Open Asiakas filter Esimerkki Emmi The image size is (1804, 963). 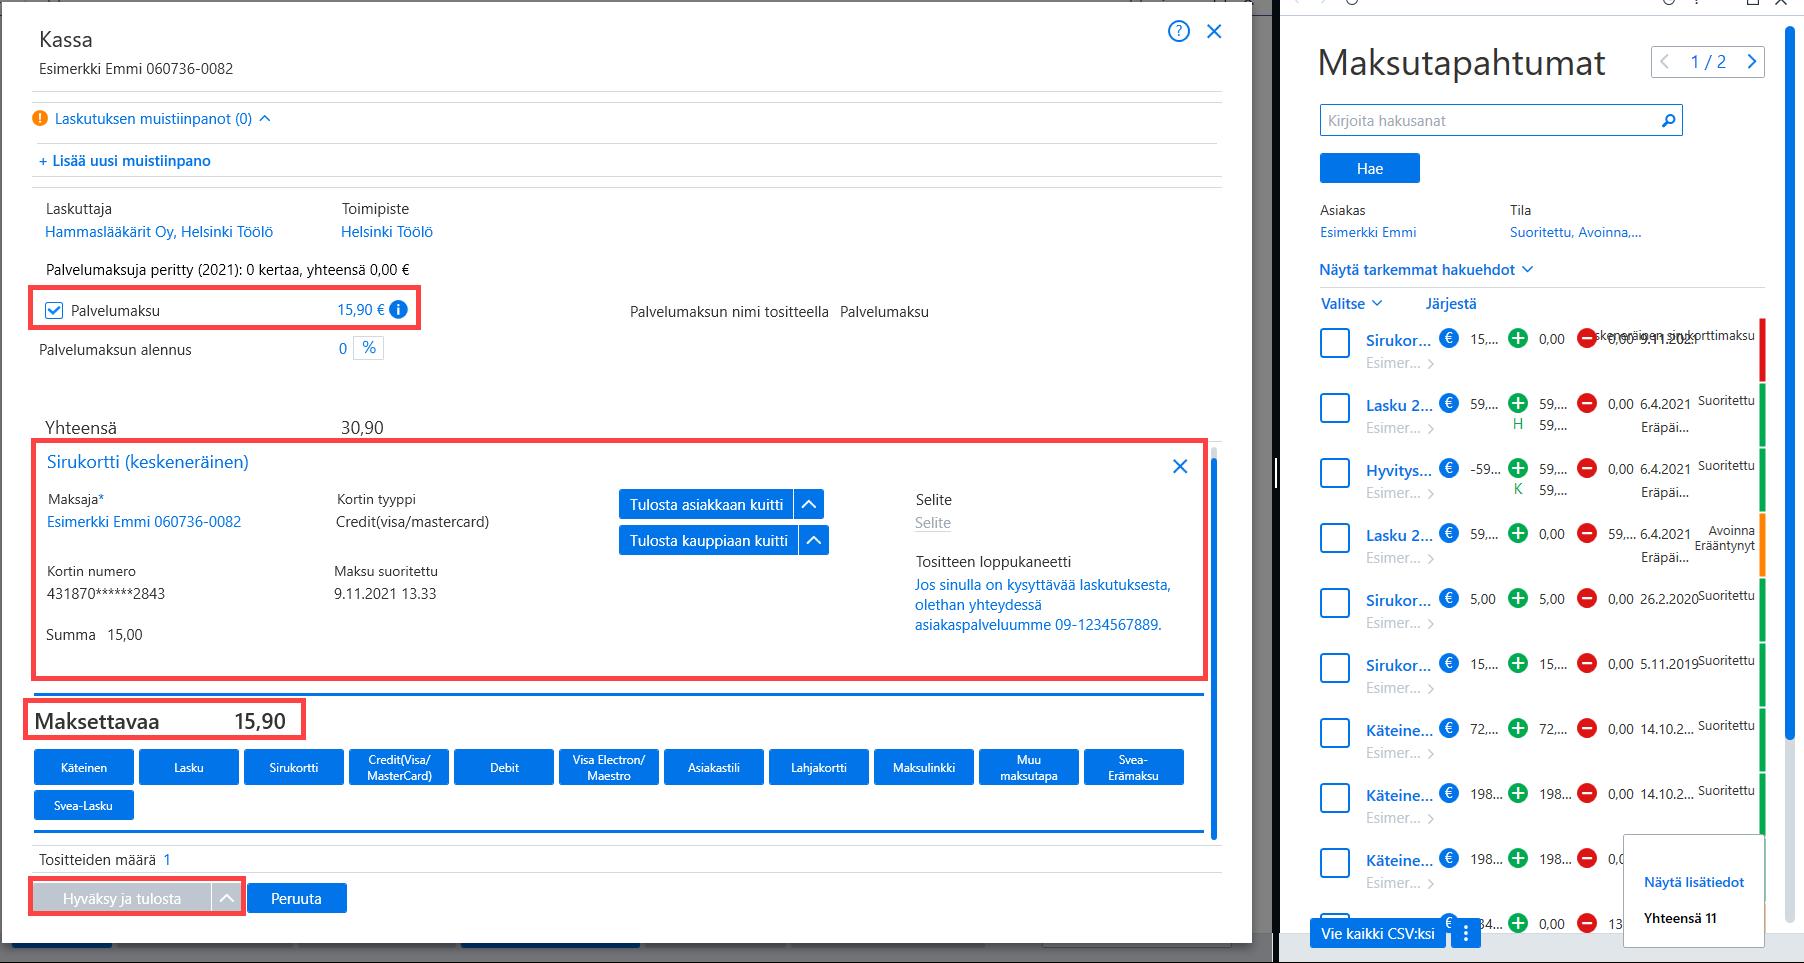click(x=1368, y=232)
